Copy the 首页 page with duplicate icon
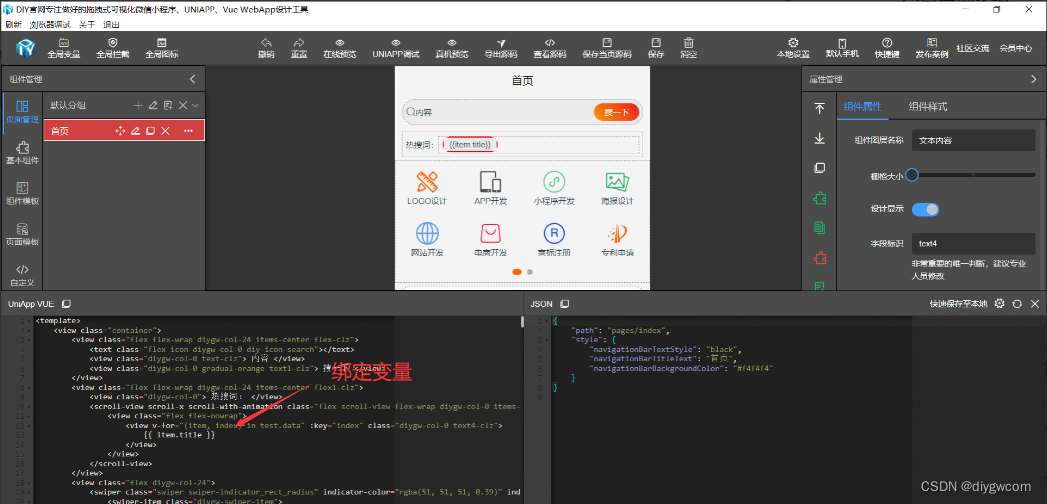Screen dimensions: 1047x504 (151, 131)
